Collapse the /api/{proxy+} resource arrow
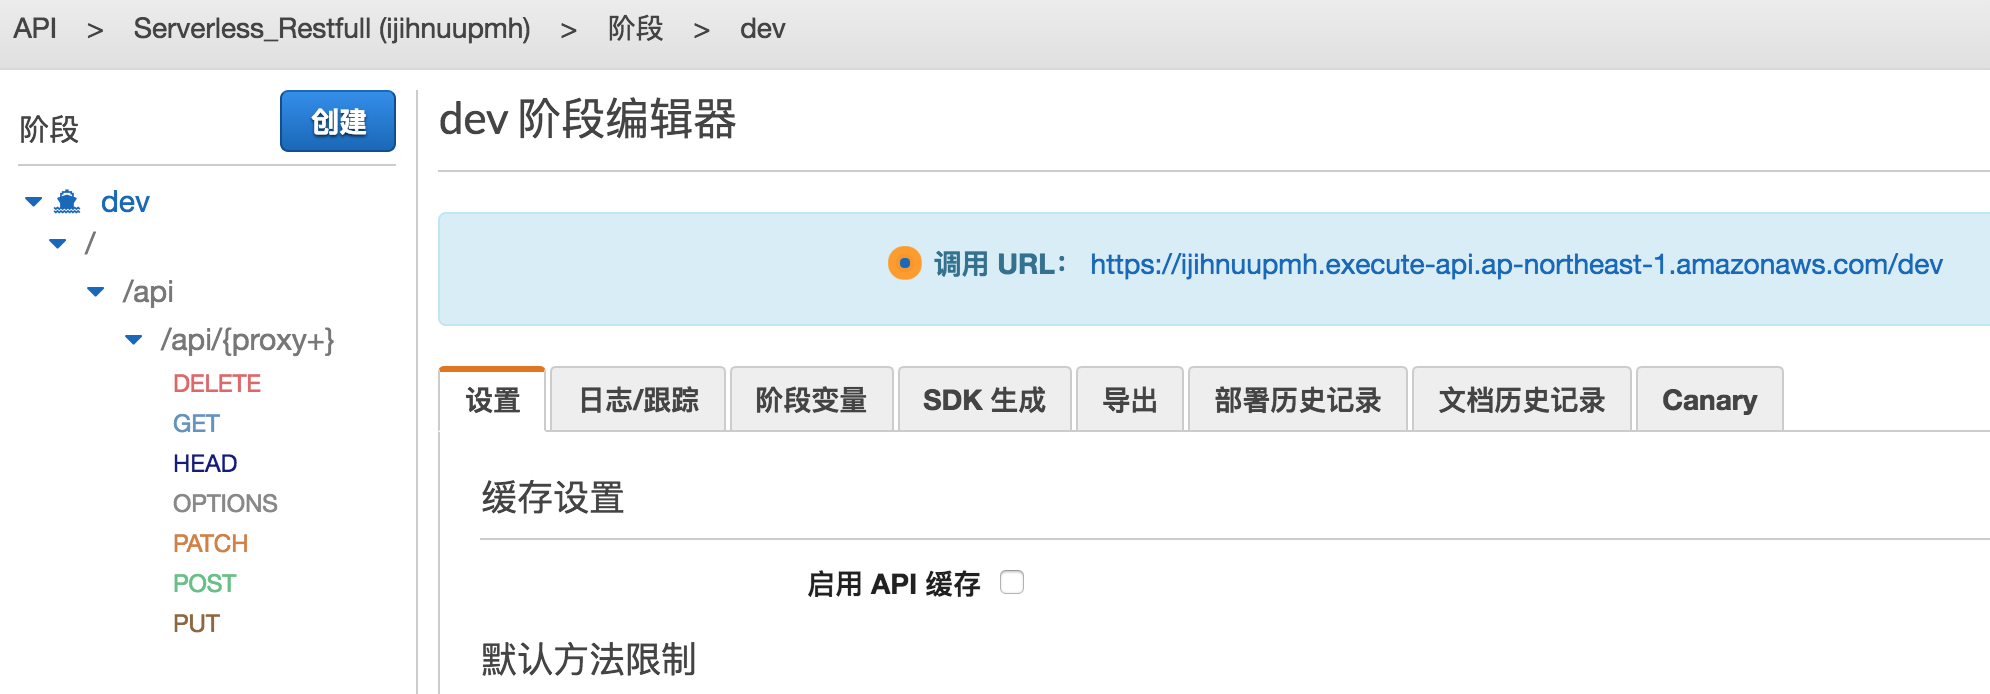 (134, 340)
